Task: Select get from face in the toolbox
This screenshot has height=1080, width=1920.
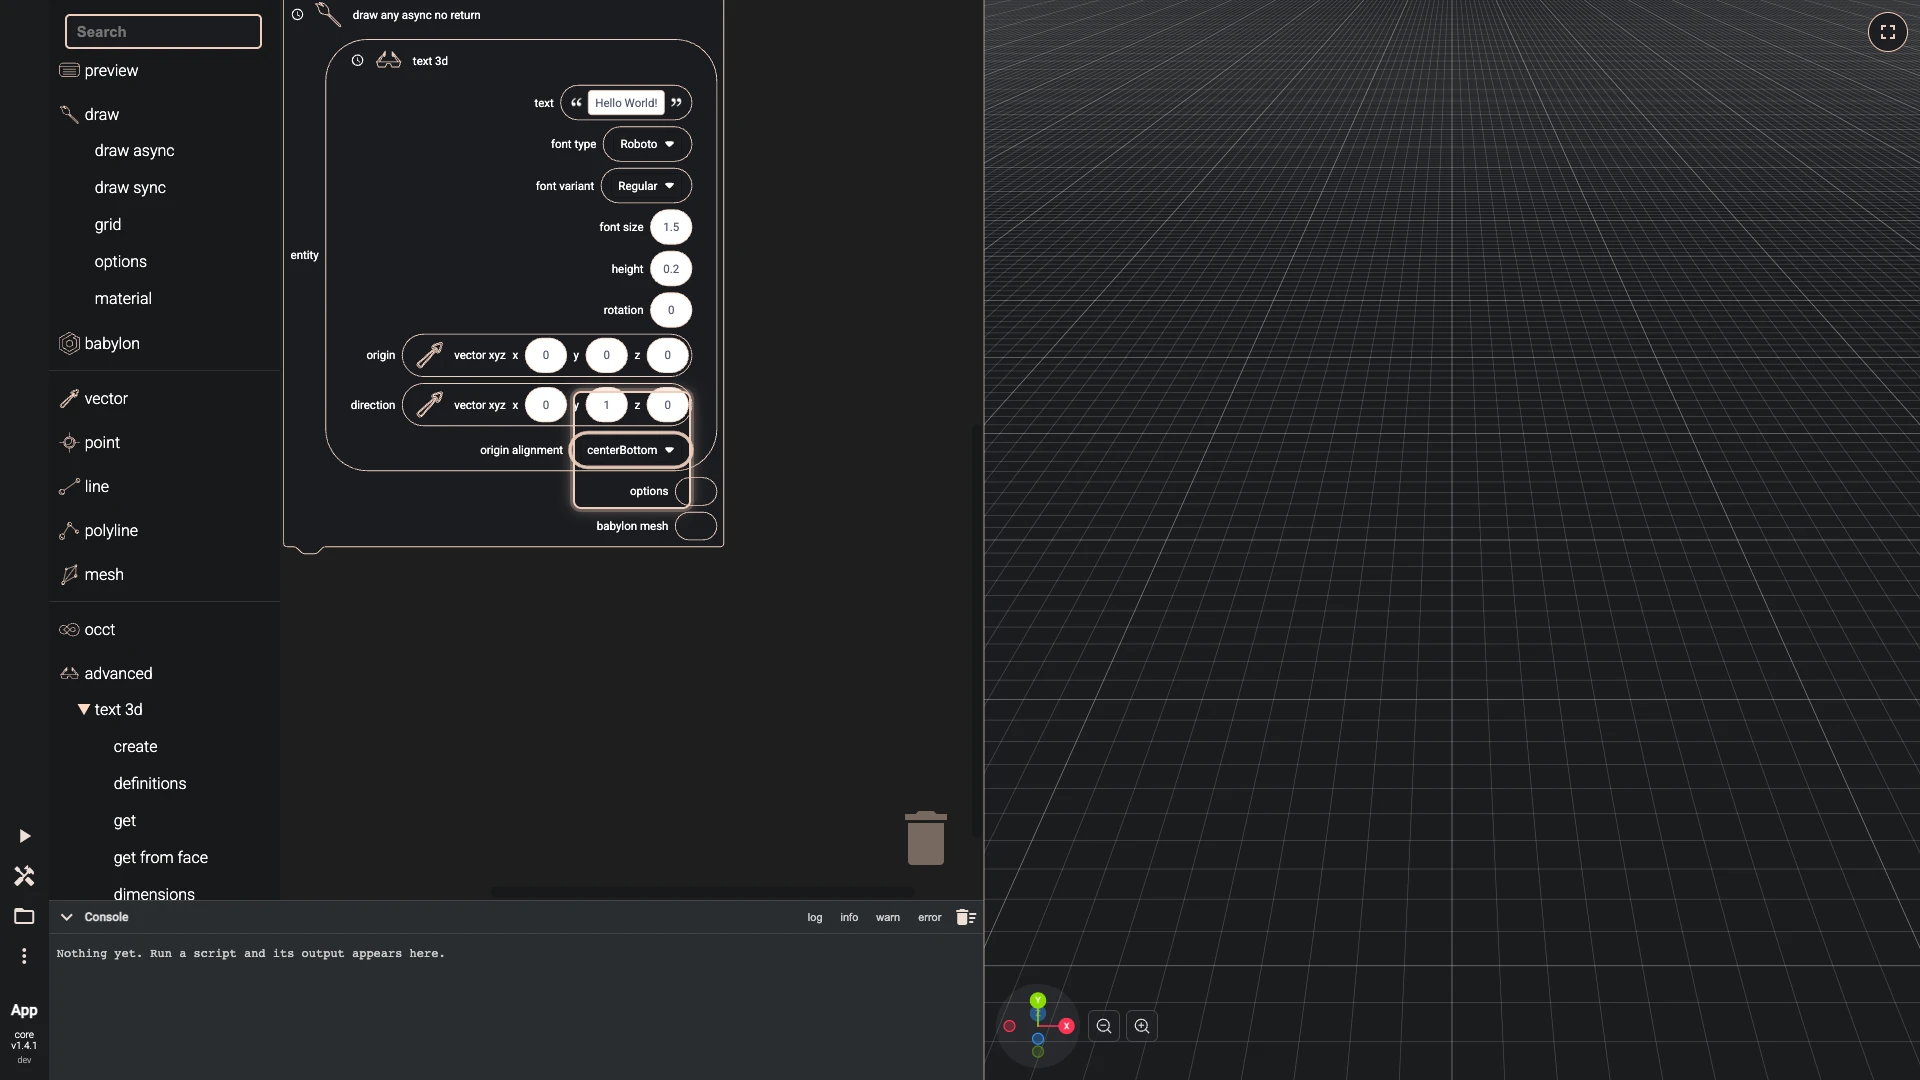Action: point(160,858)
